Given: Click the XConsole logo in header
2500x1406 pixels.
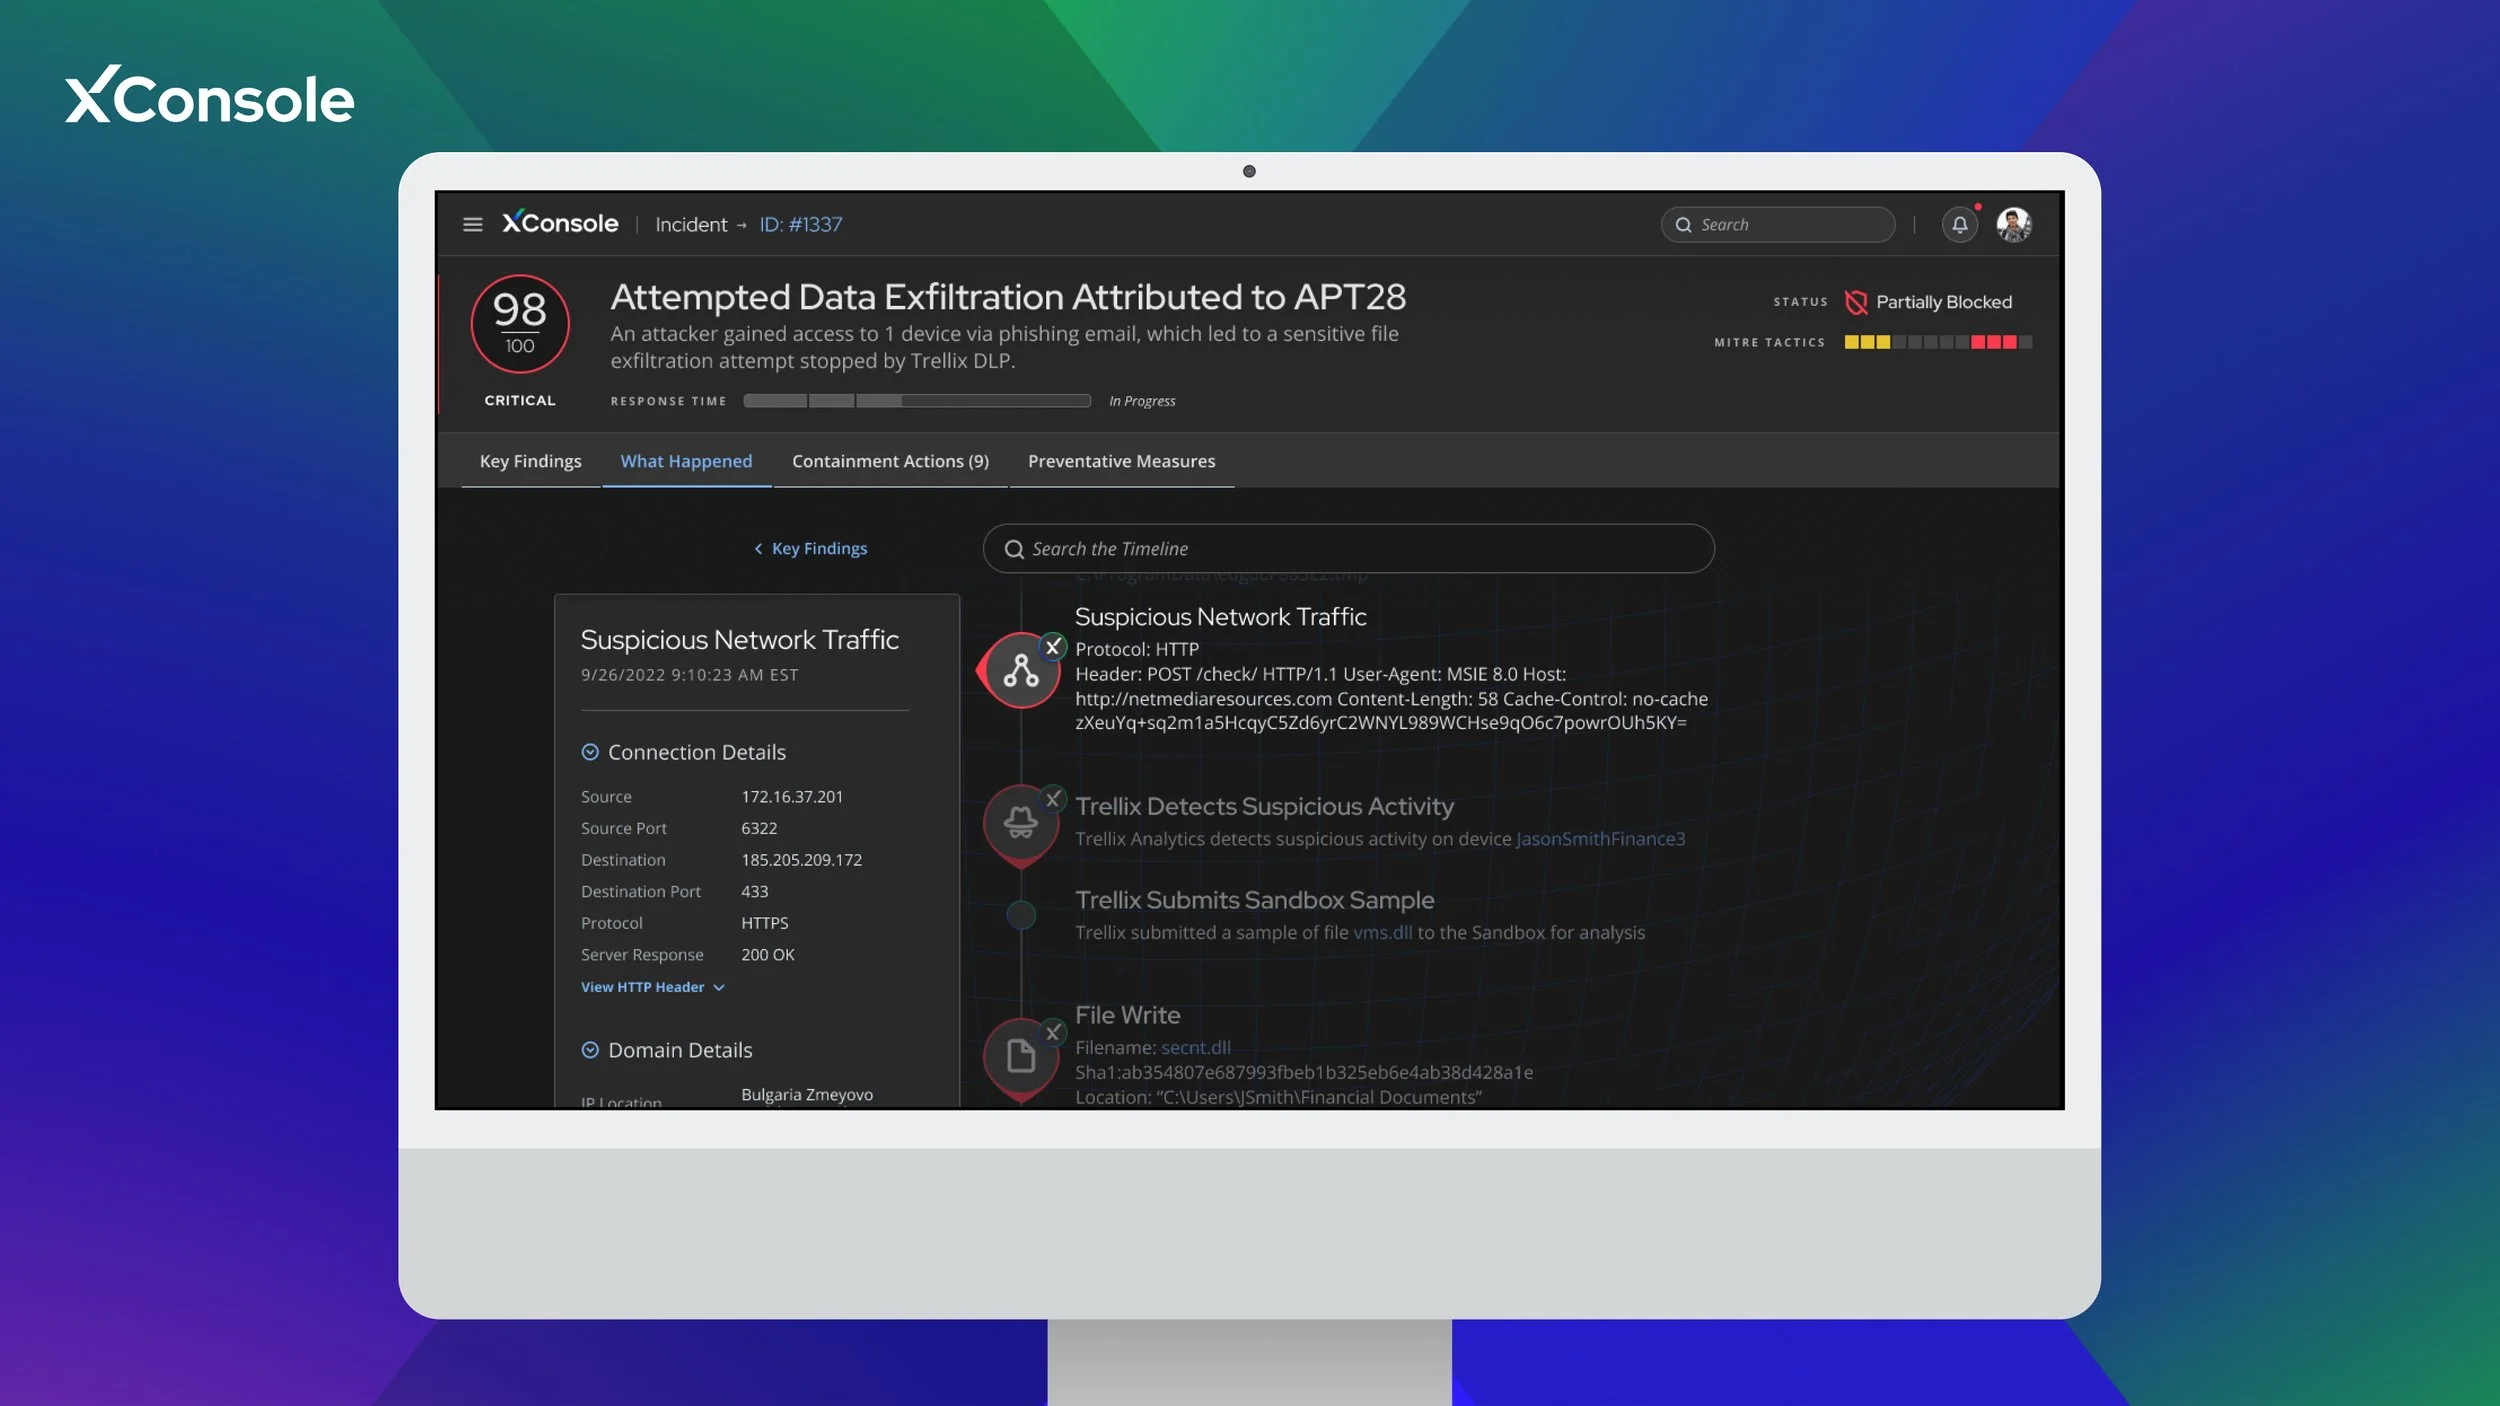Looking at the screenshot, I should coord(560,224).
